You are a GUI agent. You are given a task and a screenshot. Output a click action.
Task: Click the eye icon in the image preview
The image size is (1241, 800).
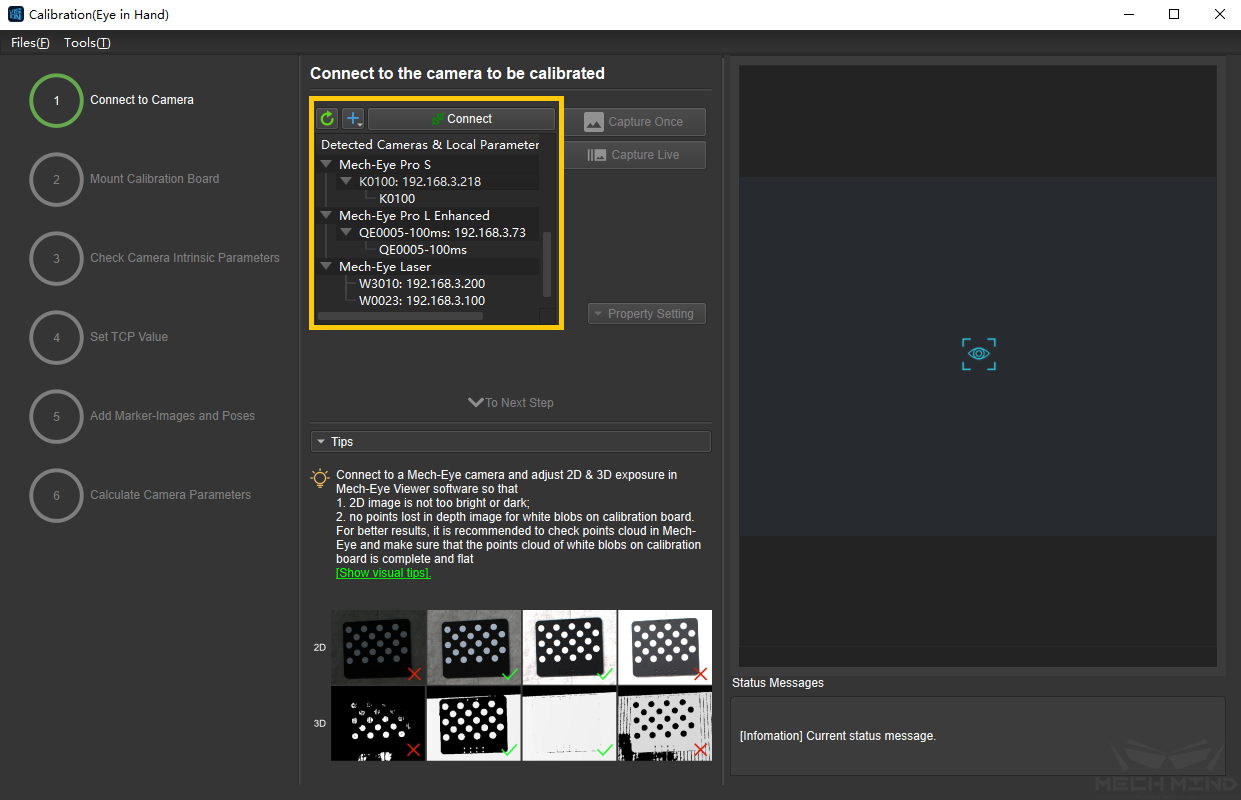pyautogui.click(x=979, y=354)
